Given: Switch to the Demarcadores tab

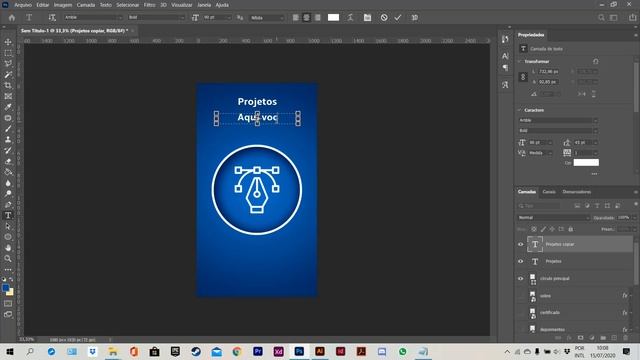Looking at the screenshot, I should [576, 192].
